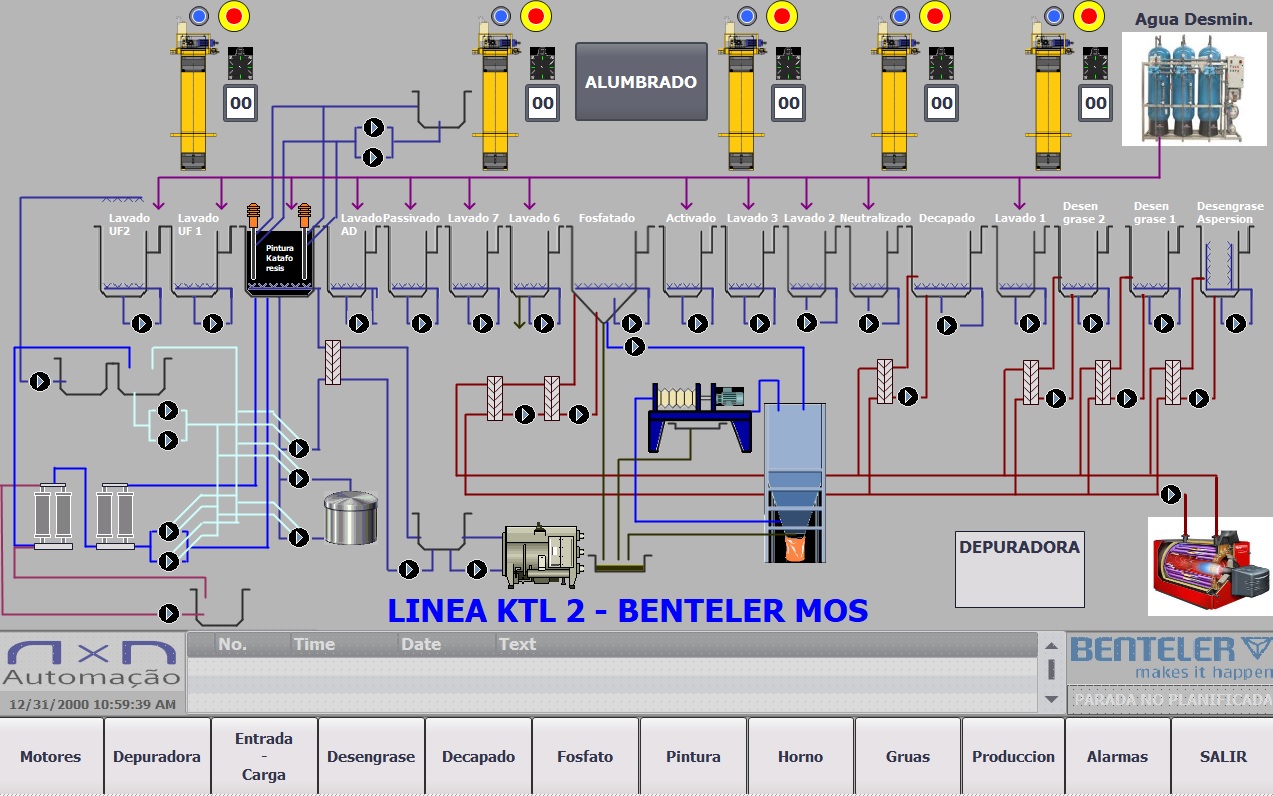Viewport: 1273px width, 796px height.
Task: Click the DEPURADORA panel box
Action: [1020, 569]
